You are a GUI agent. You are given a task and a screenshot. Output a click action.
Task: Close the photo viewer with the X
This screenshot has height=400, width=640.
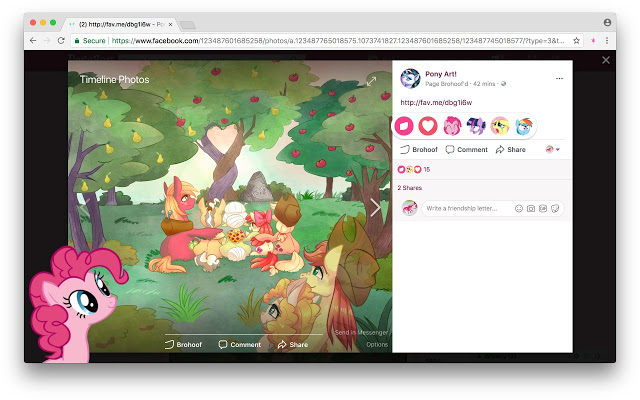click(606, 60)
